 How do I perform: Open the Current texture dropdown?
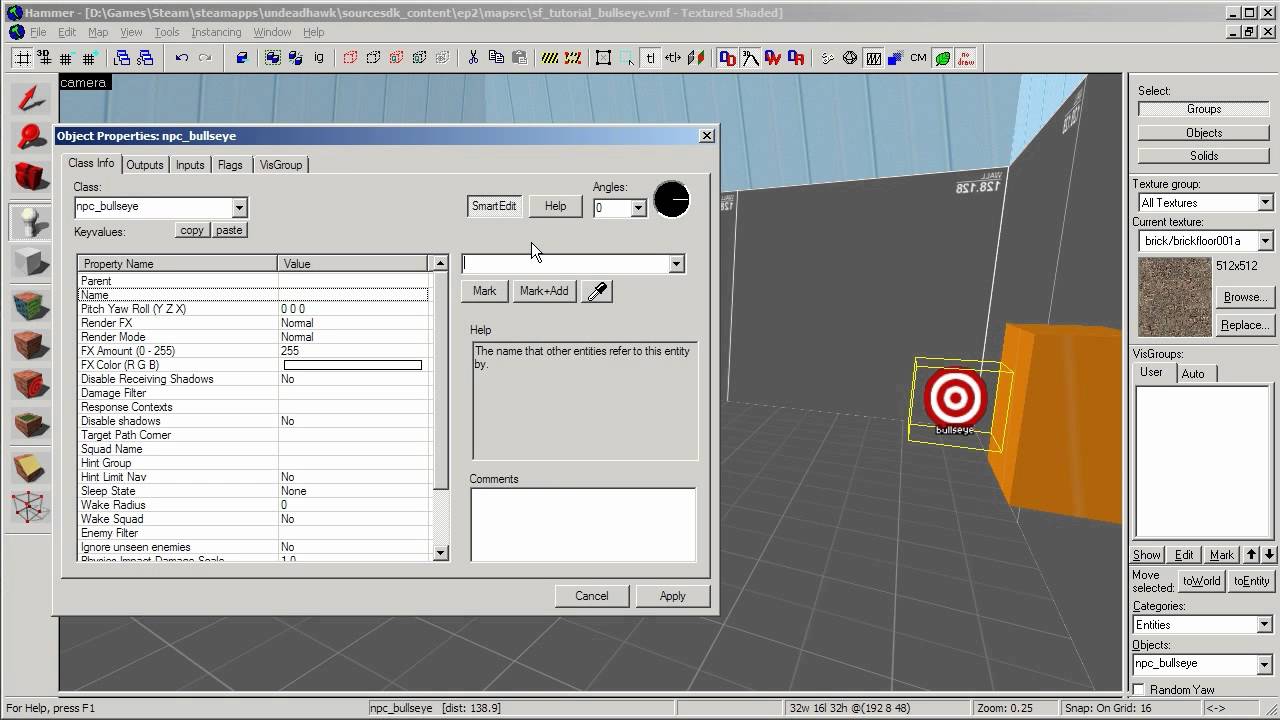pos(1265,241)
